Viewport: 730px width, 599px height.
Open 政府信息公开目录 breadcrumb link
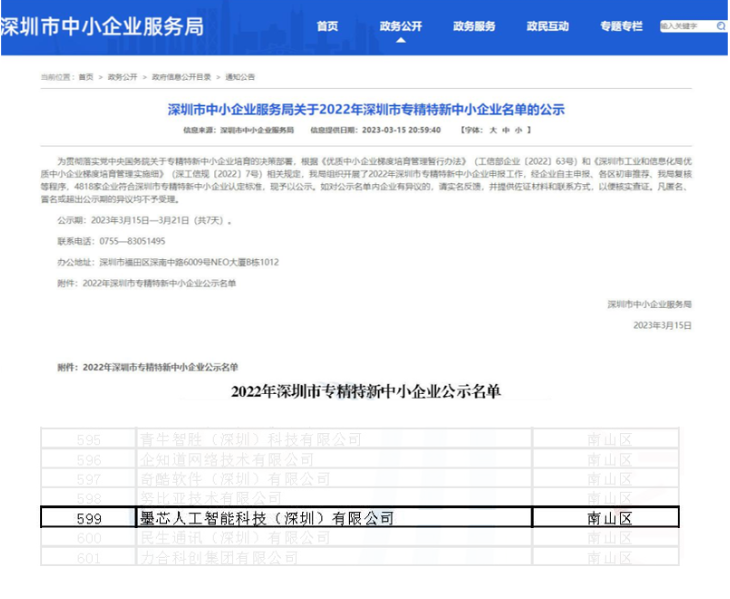click(x=181, y=77)
